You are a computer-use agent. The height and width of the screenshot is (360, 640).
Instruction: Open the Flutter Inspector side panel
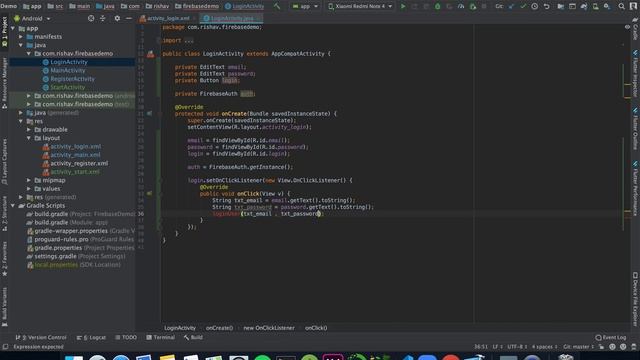(x=635, y=74)
